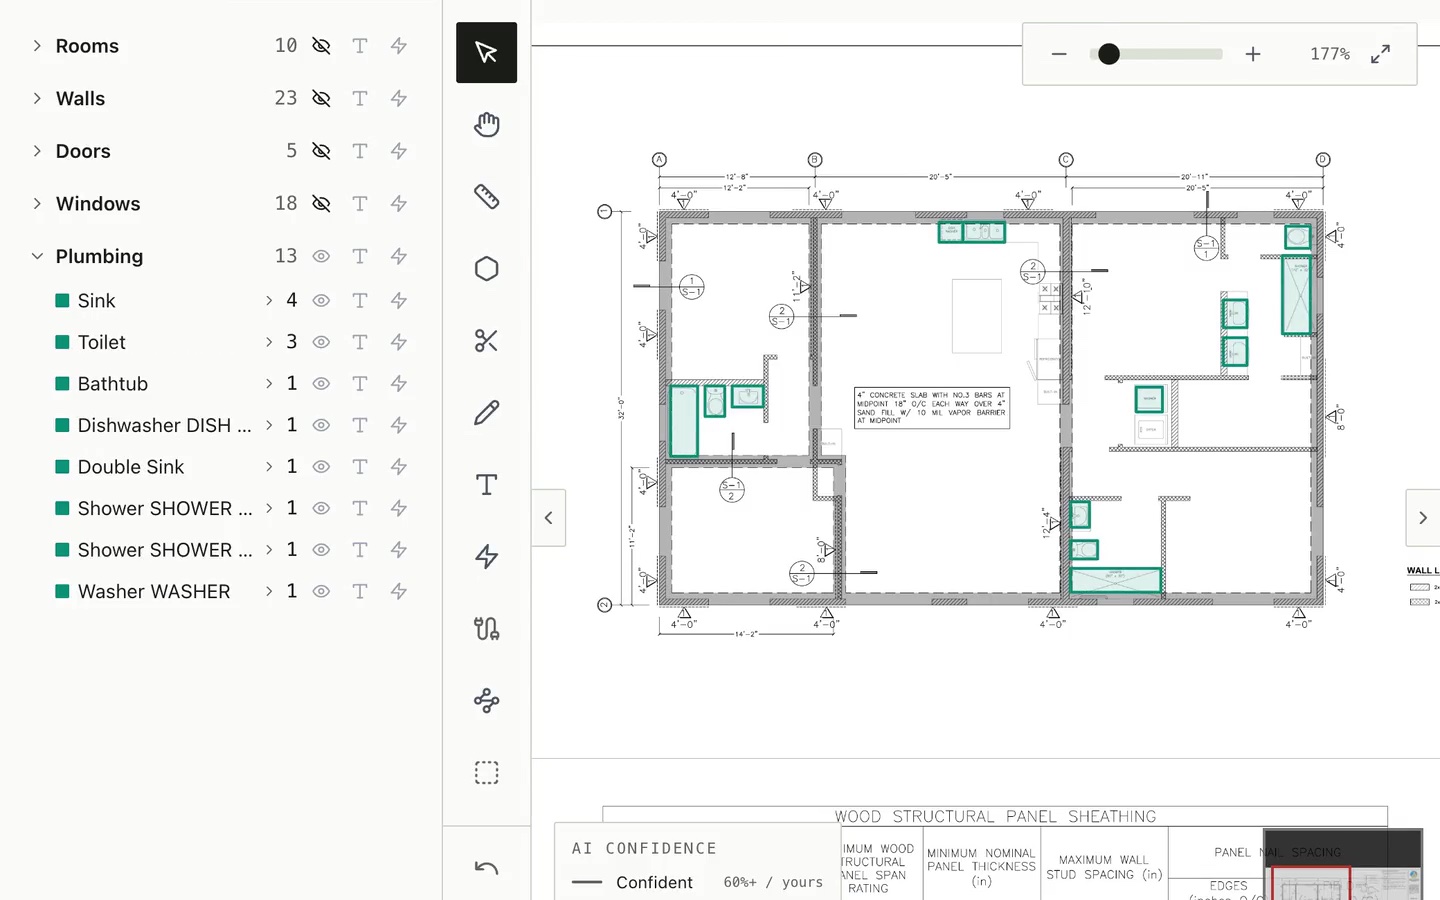Image resolution: width=1440 pixels, height=900 pixels.
Task: Activate the pencil edit tool
Action: point(486,413)
